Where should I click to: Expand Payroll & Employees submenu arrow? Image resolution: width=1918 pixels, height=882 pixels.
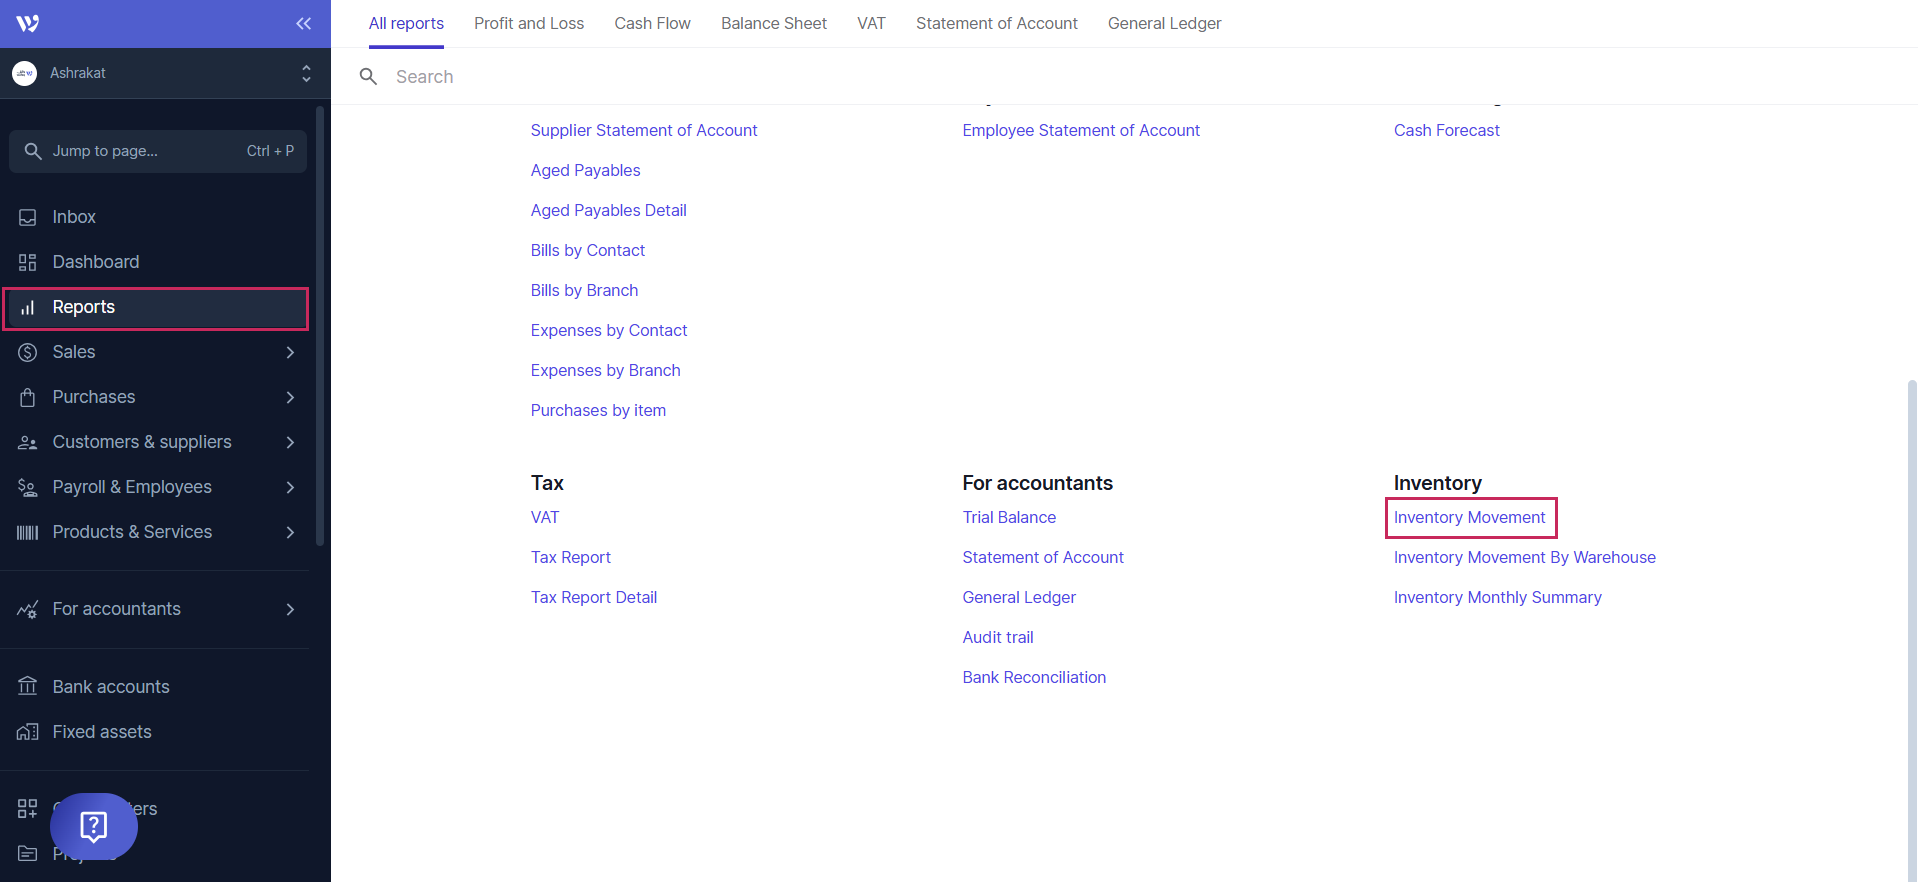[x=290, y=487]
